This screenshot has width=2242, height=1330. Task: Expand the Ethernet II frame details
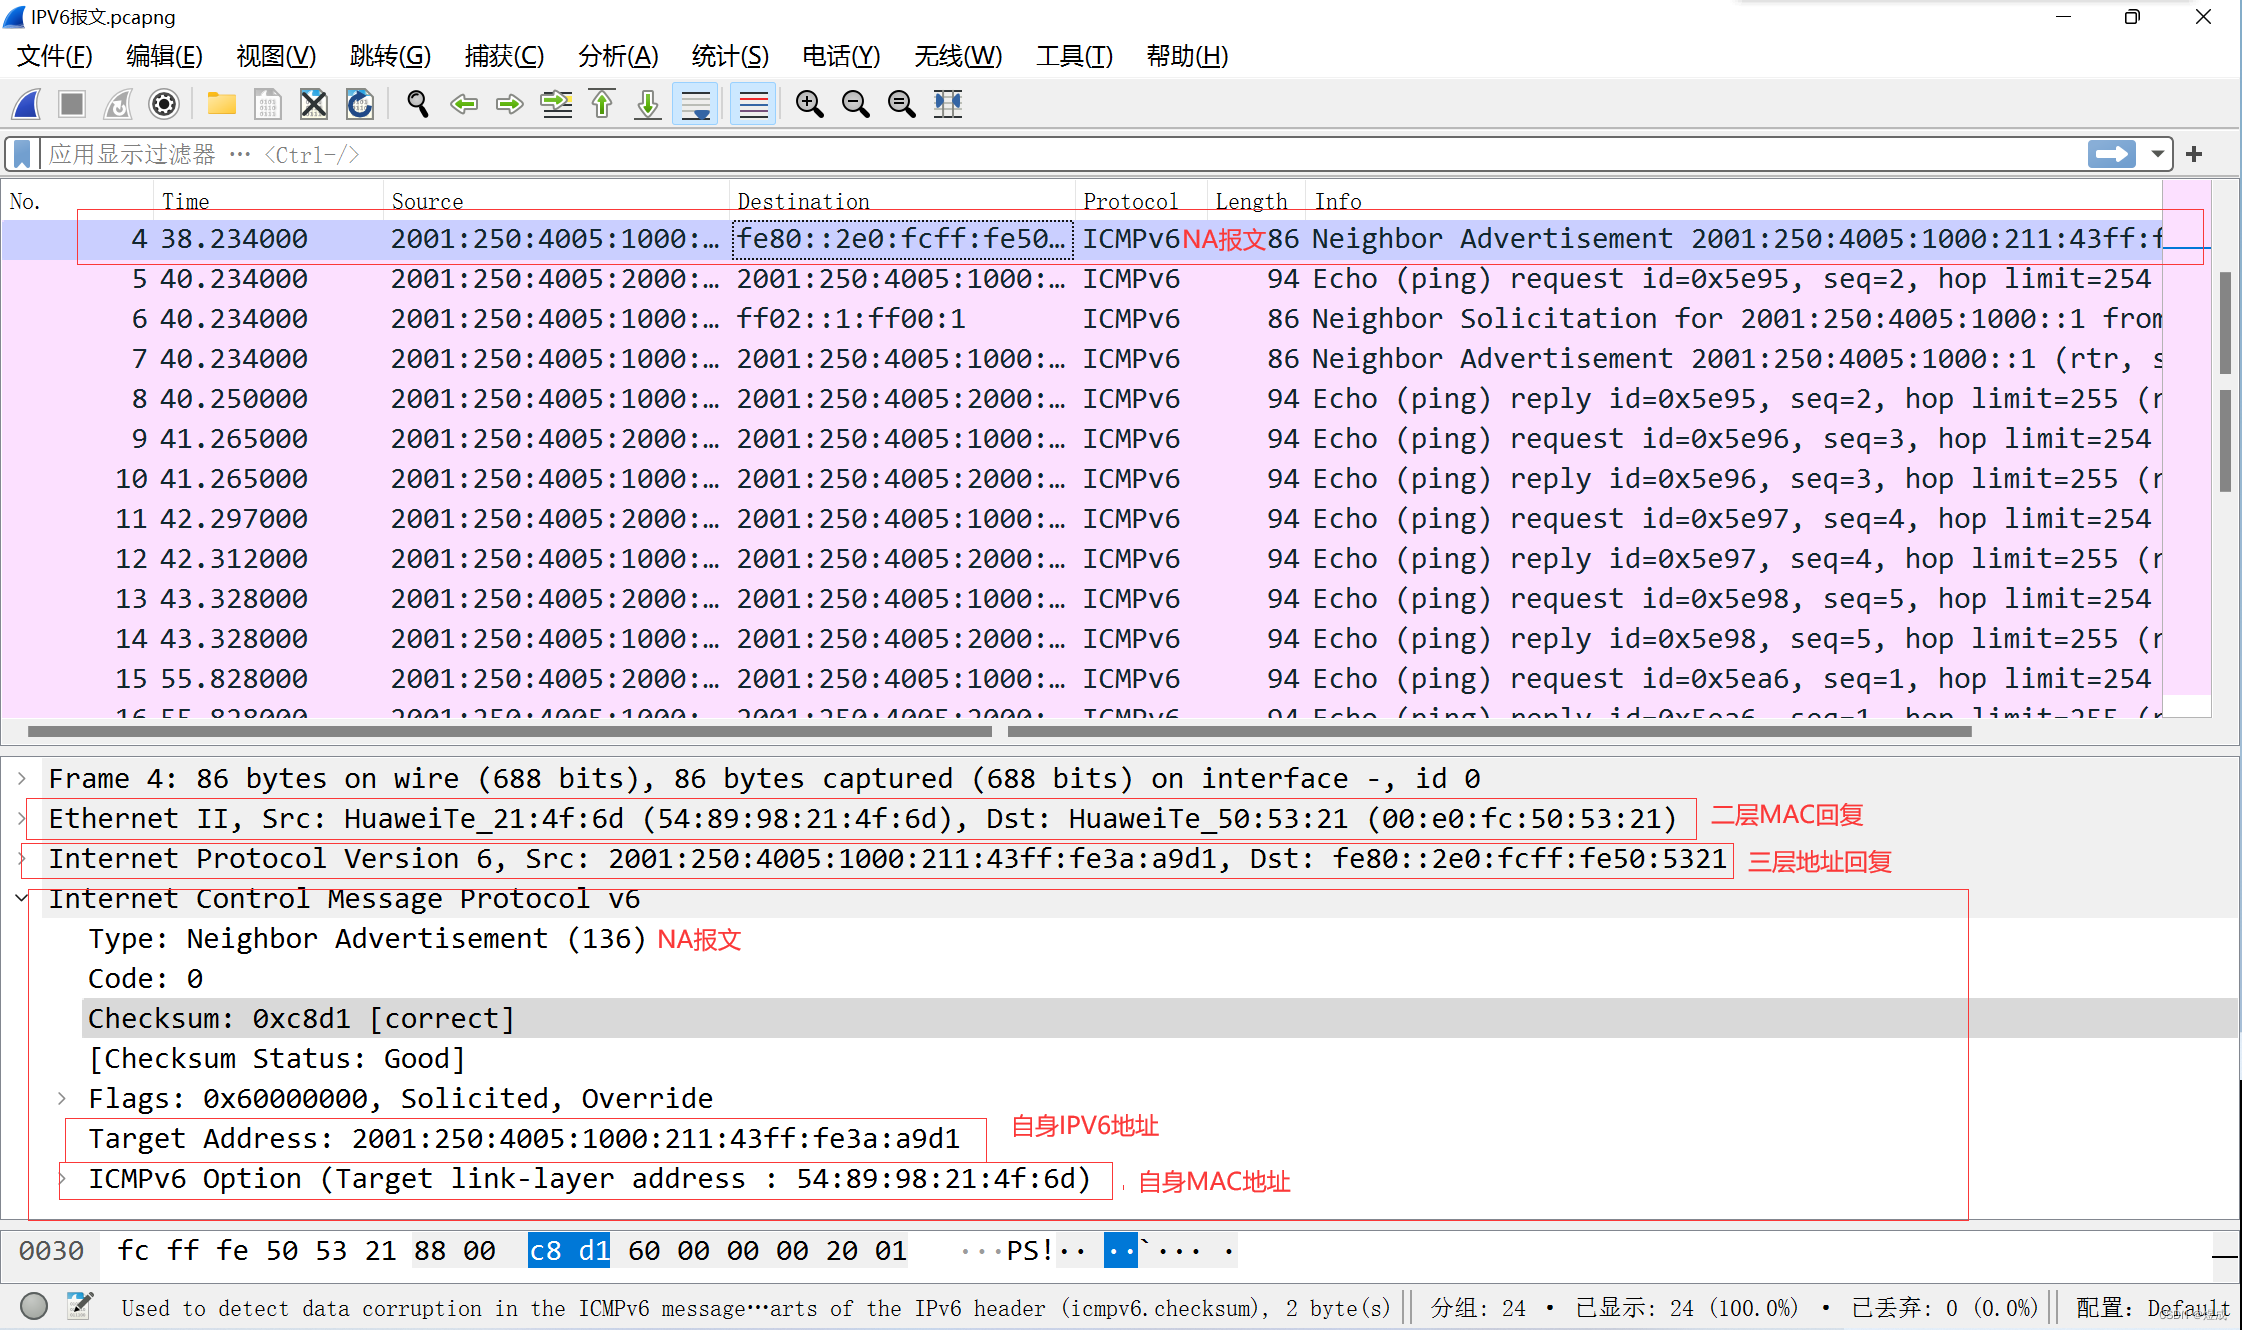tap(21, 819)
